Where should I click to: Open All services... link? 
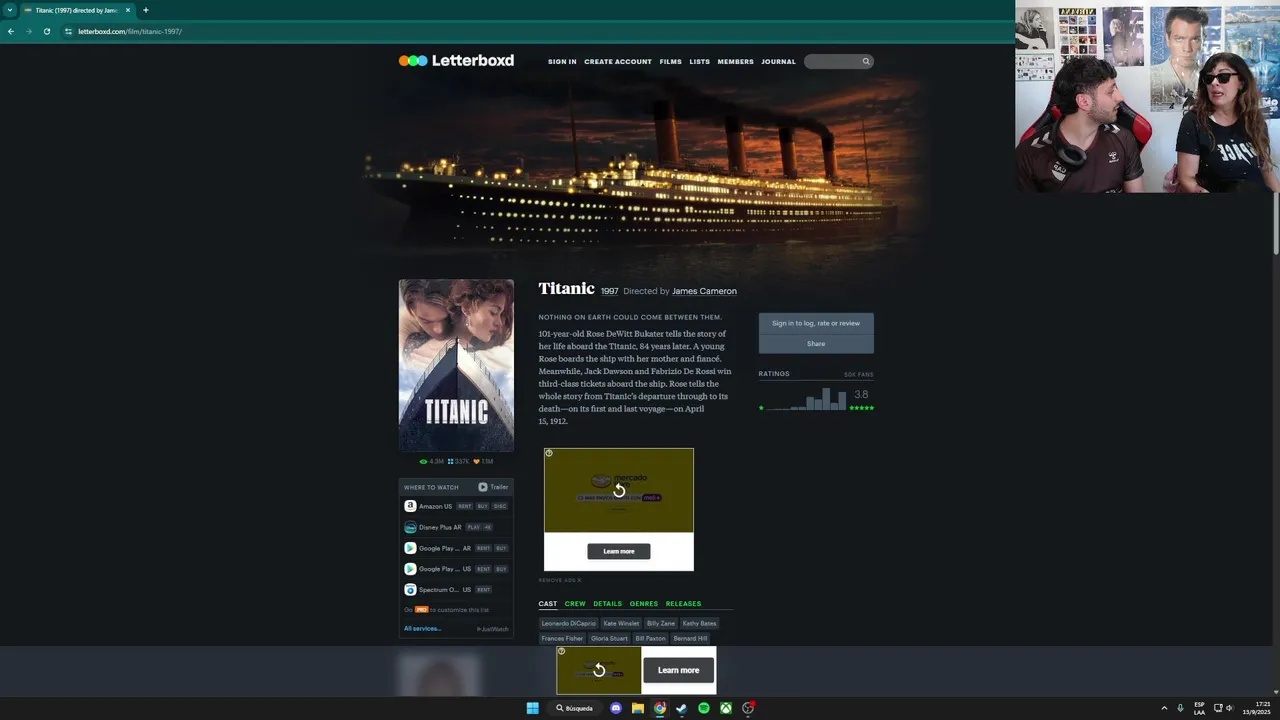pyautogui.click(x=422, y=628)
